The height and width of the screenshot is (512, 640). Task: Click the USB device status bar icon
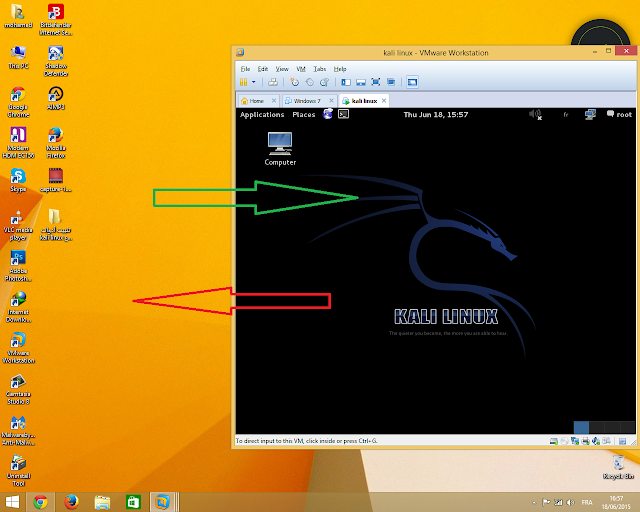[607, 441]
